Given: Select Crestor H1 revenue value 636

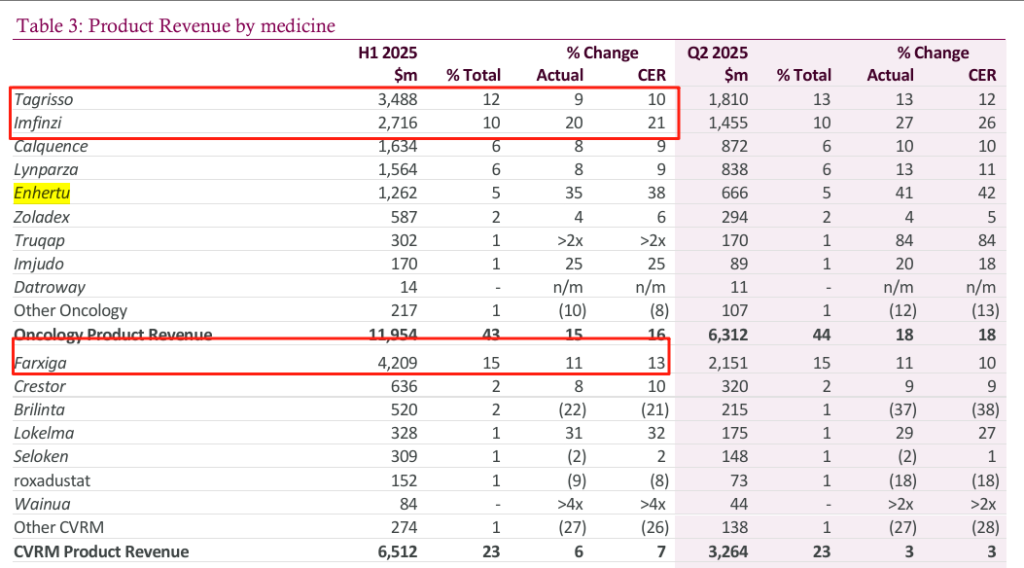Looking at the screenshot, I should (x=404, y=387).
